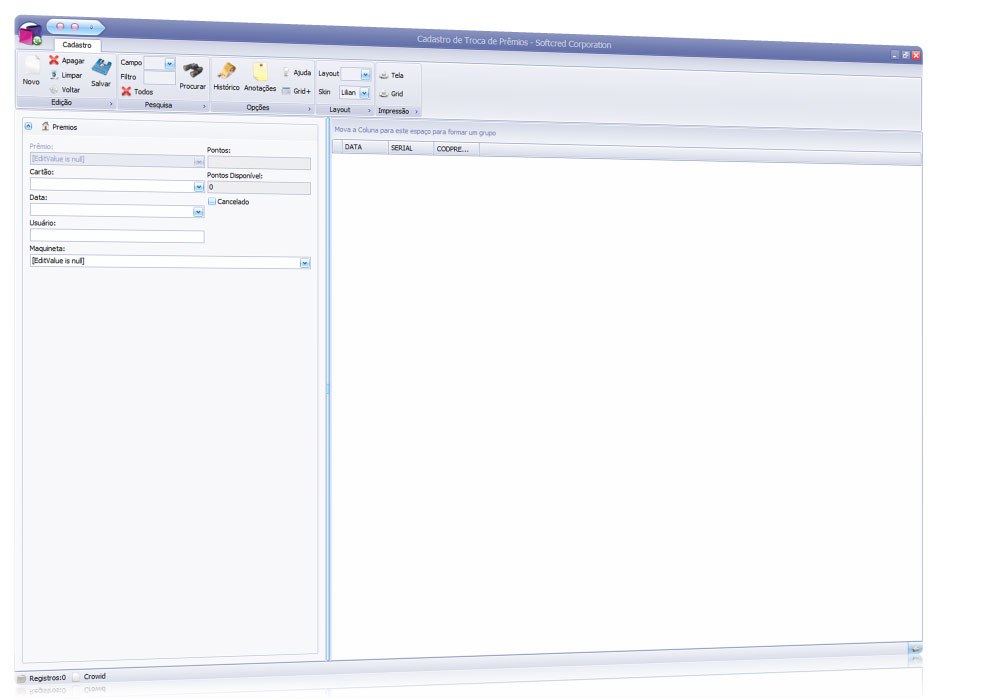This screenshot has width=982, height=700.
Task: Select the Cadastro ribbon tab
Action: (77, 45)
